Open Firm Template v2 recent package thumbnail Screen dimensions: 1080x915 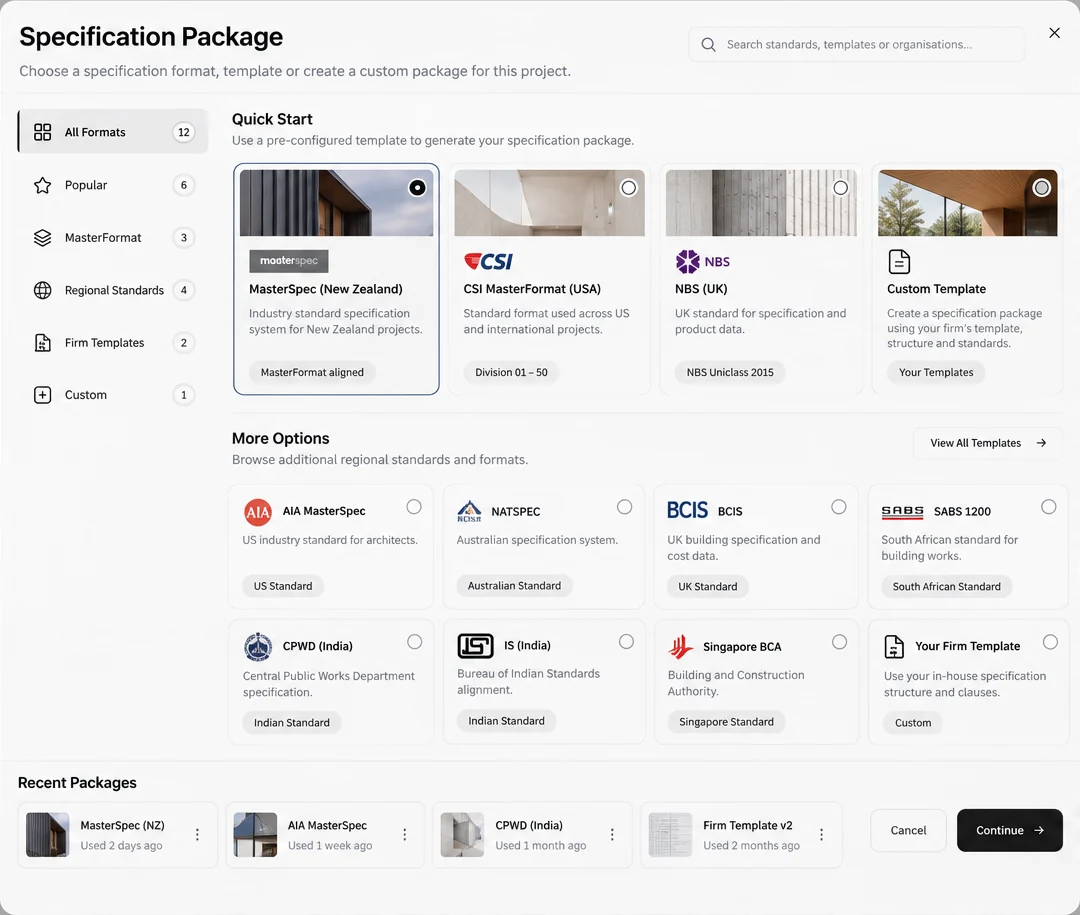click(x=670, y=834)
